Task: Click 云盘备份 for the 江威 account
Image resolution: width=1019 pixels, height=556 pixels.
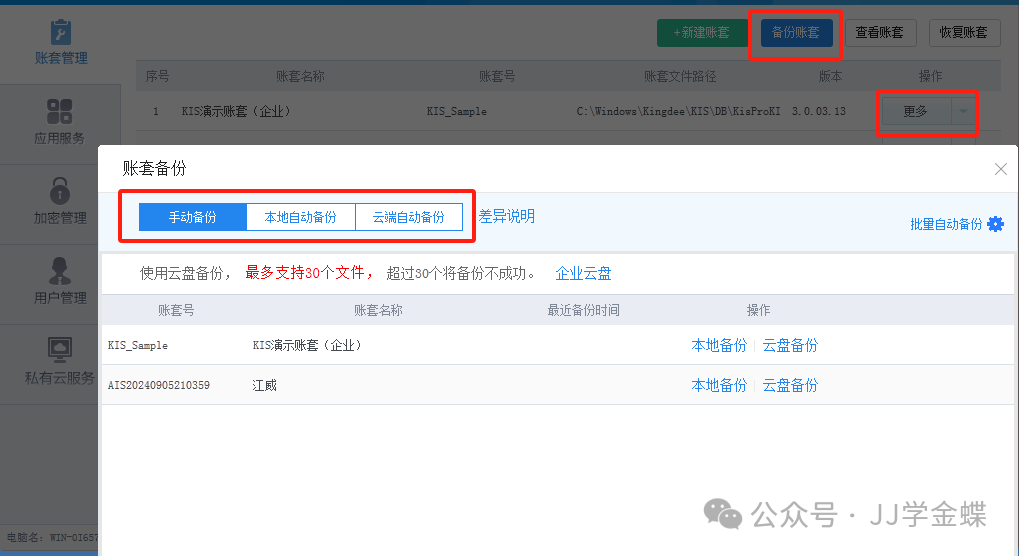Action: [x=790, y=385]
